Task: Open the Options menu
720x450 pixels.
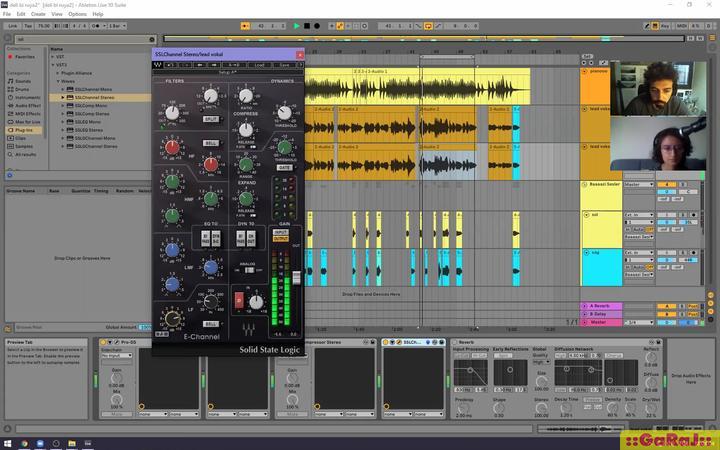Action: tap(77, 14)
